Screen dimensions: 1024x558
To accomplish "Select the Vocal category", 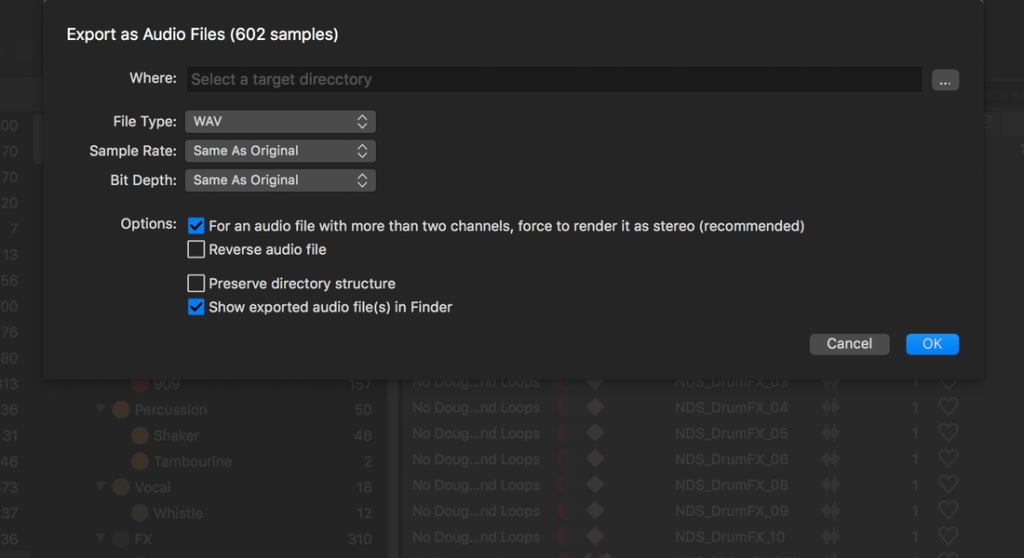I will pos(152,487).
